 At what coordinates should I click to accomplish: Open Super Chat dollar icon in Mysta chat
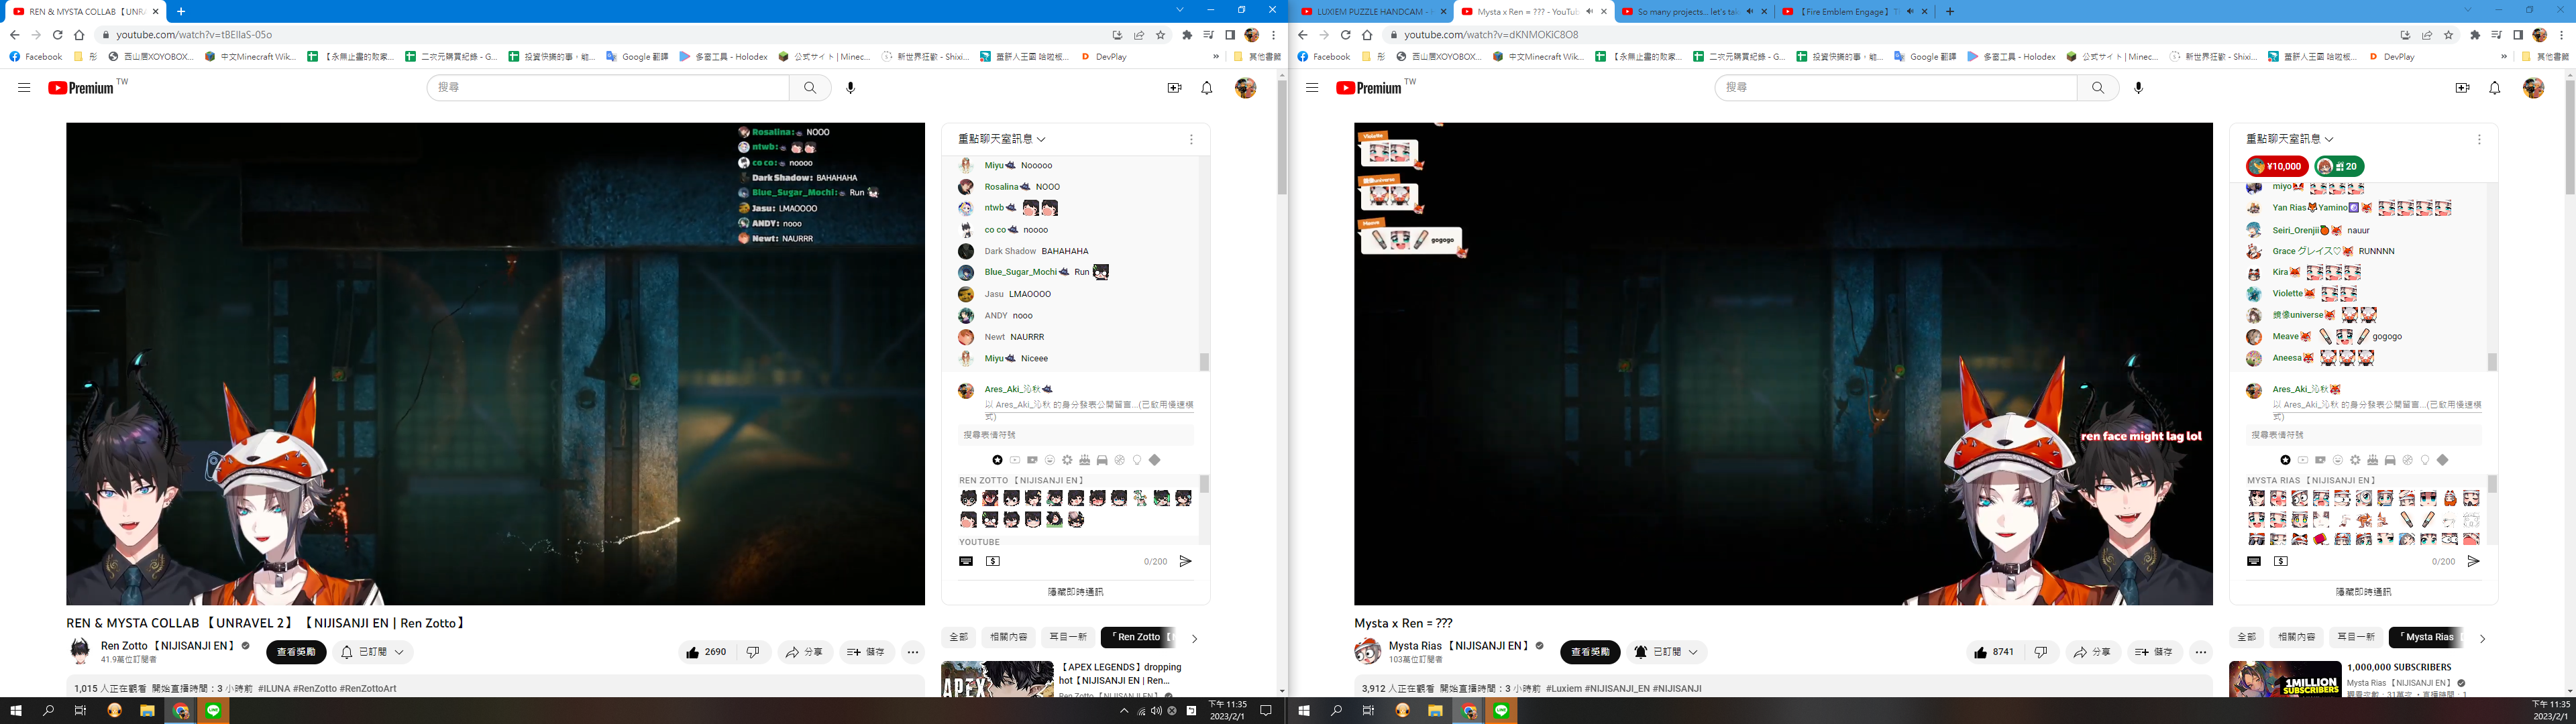pyautogui.click(x=2281, y=561)
